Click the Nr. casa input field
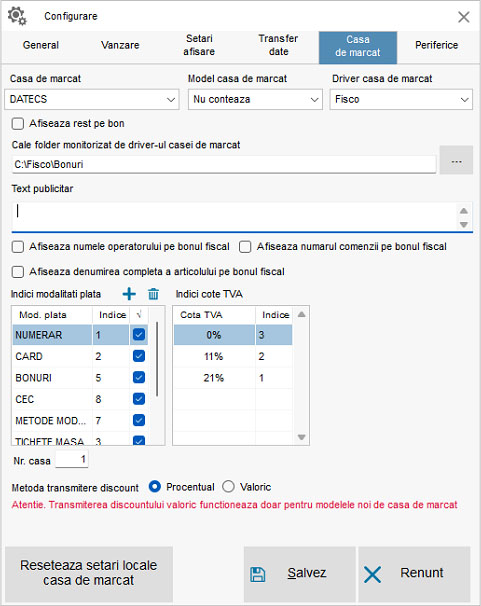481x606 pixels. 72,459
